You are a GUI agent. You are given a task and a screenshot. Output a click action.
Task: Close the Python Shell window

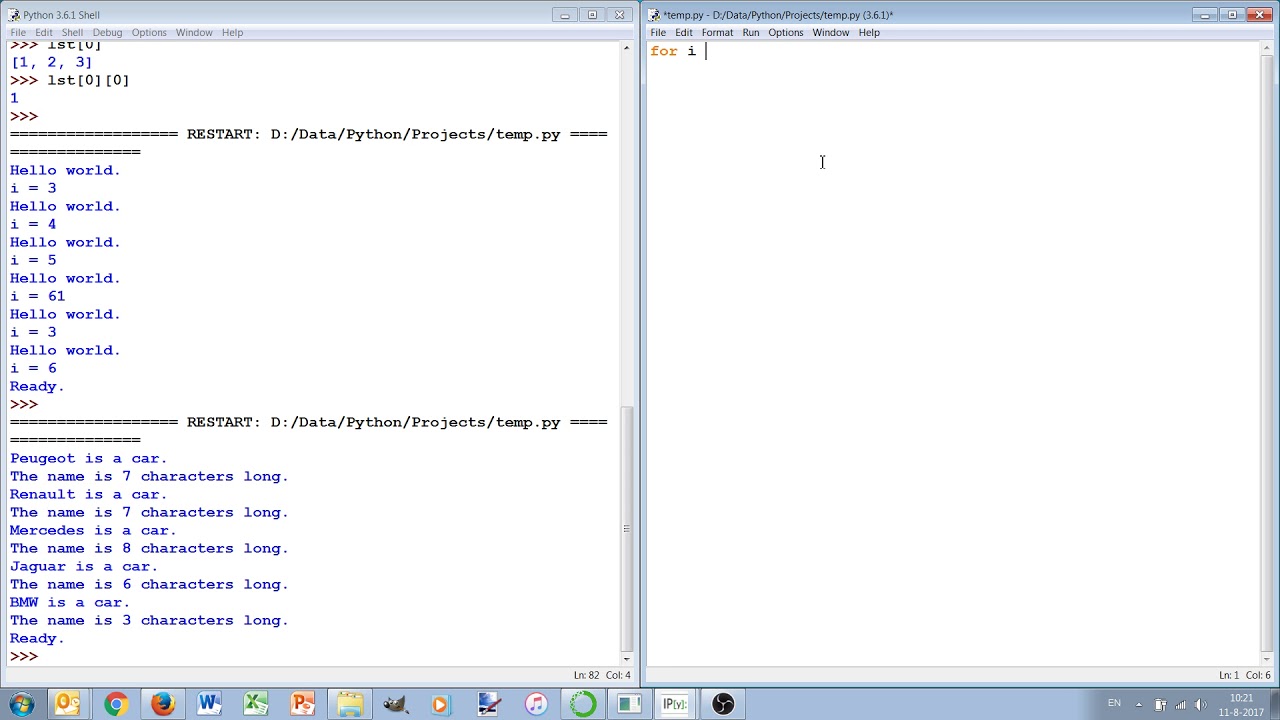pyautogui.click(x=619, y=15)
